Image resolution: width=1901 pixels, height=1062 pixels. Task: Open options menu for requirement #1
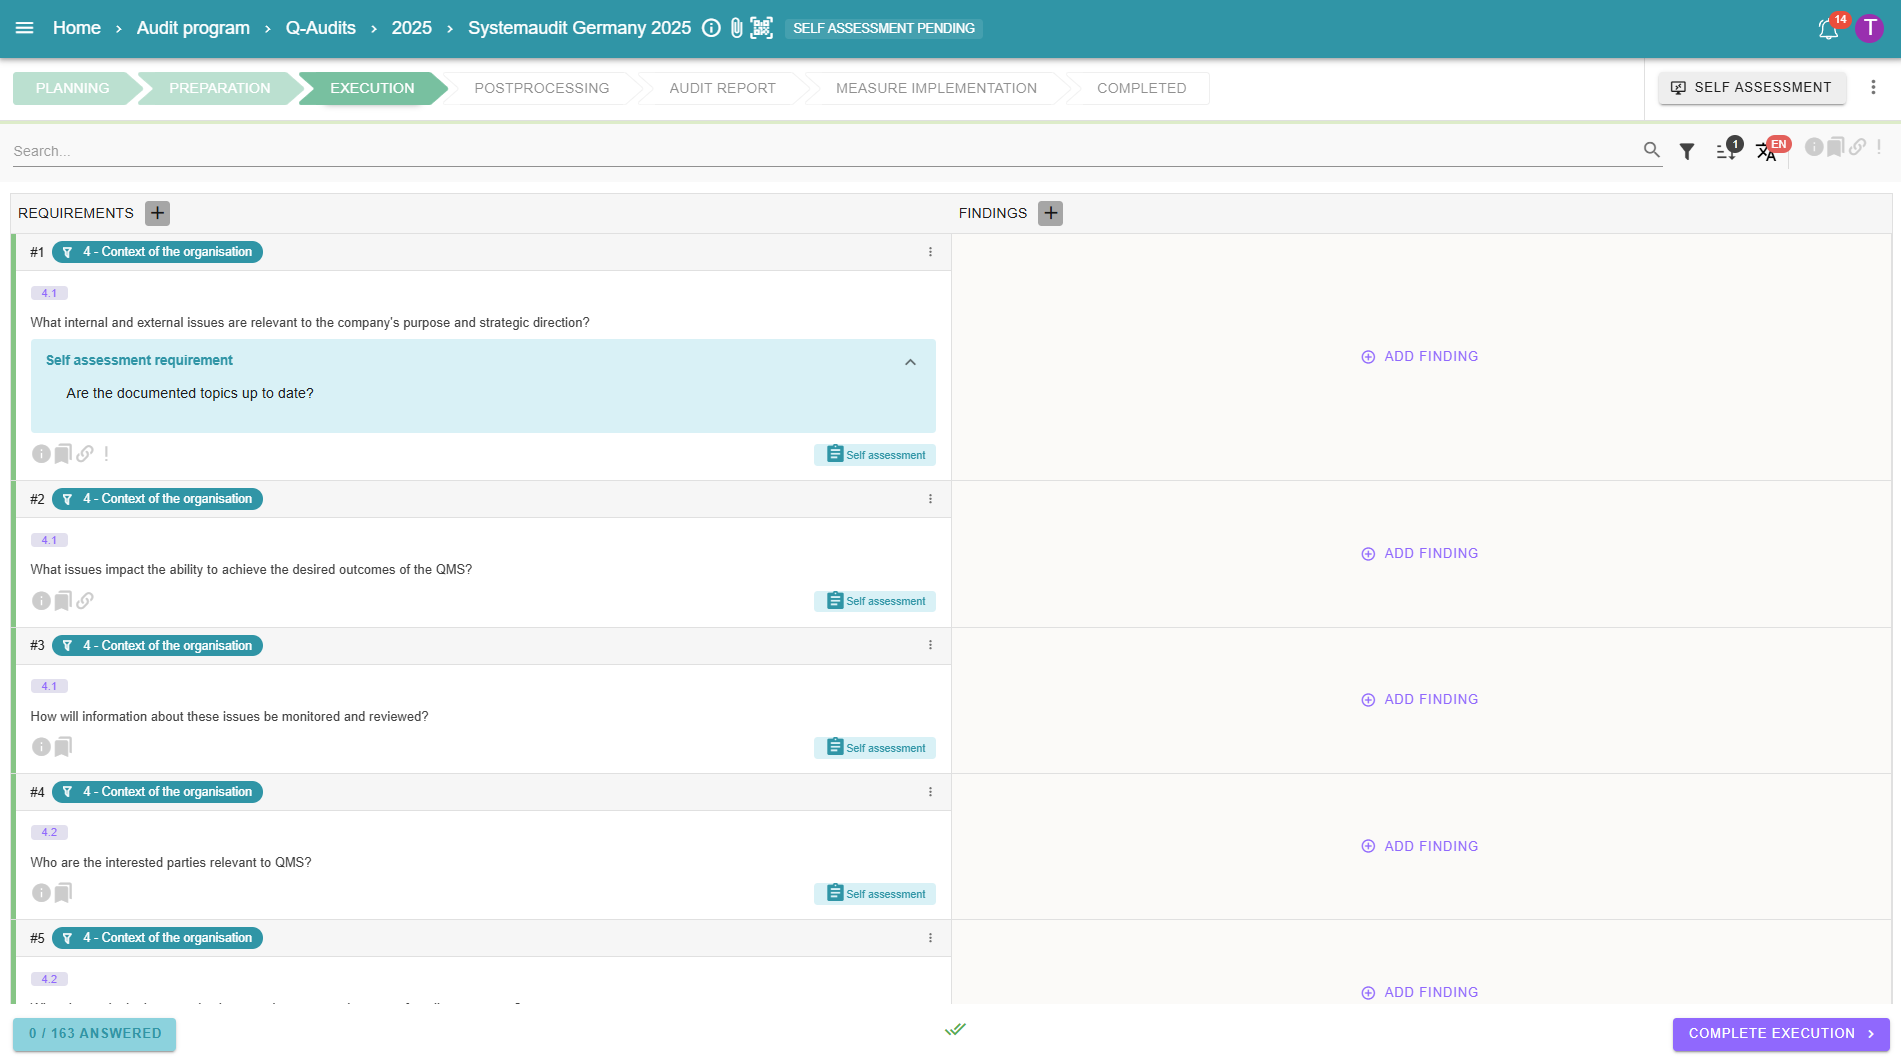930,252
